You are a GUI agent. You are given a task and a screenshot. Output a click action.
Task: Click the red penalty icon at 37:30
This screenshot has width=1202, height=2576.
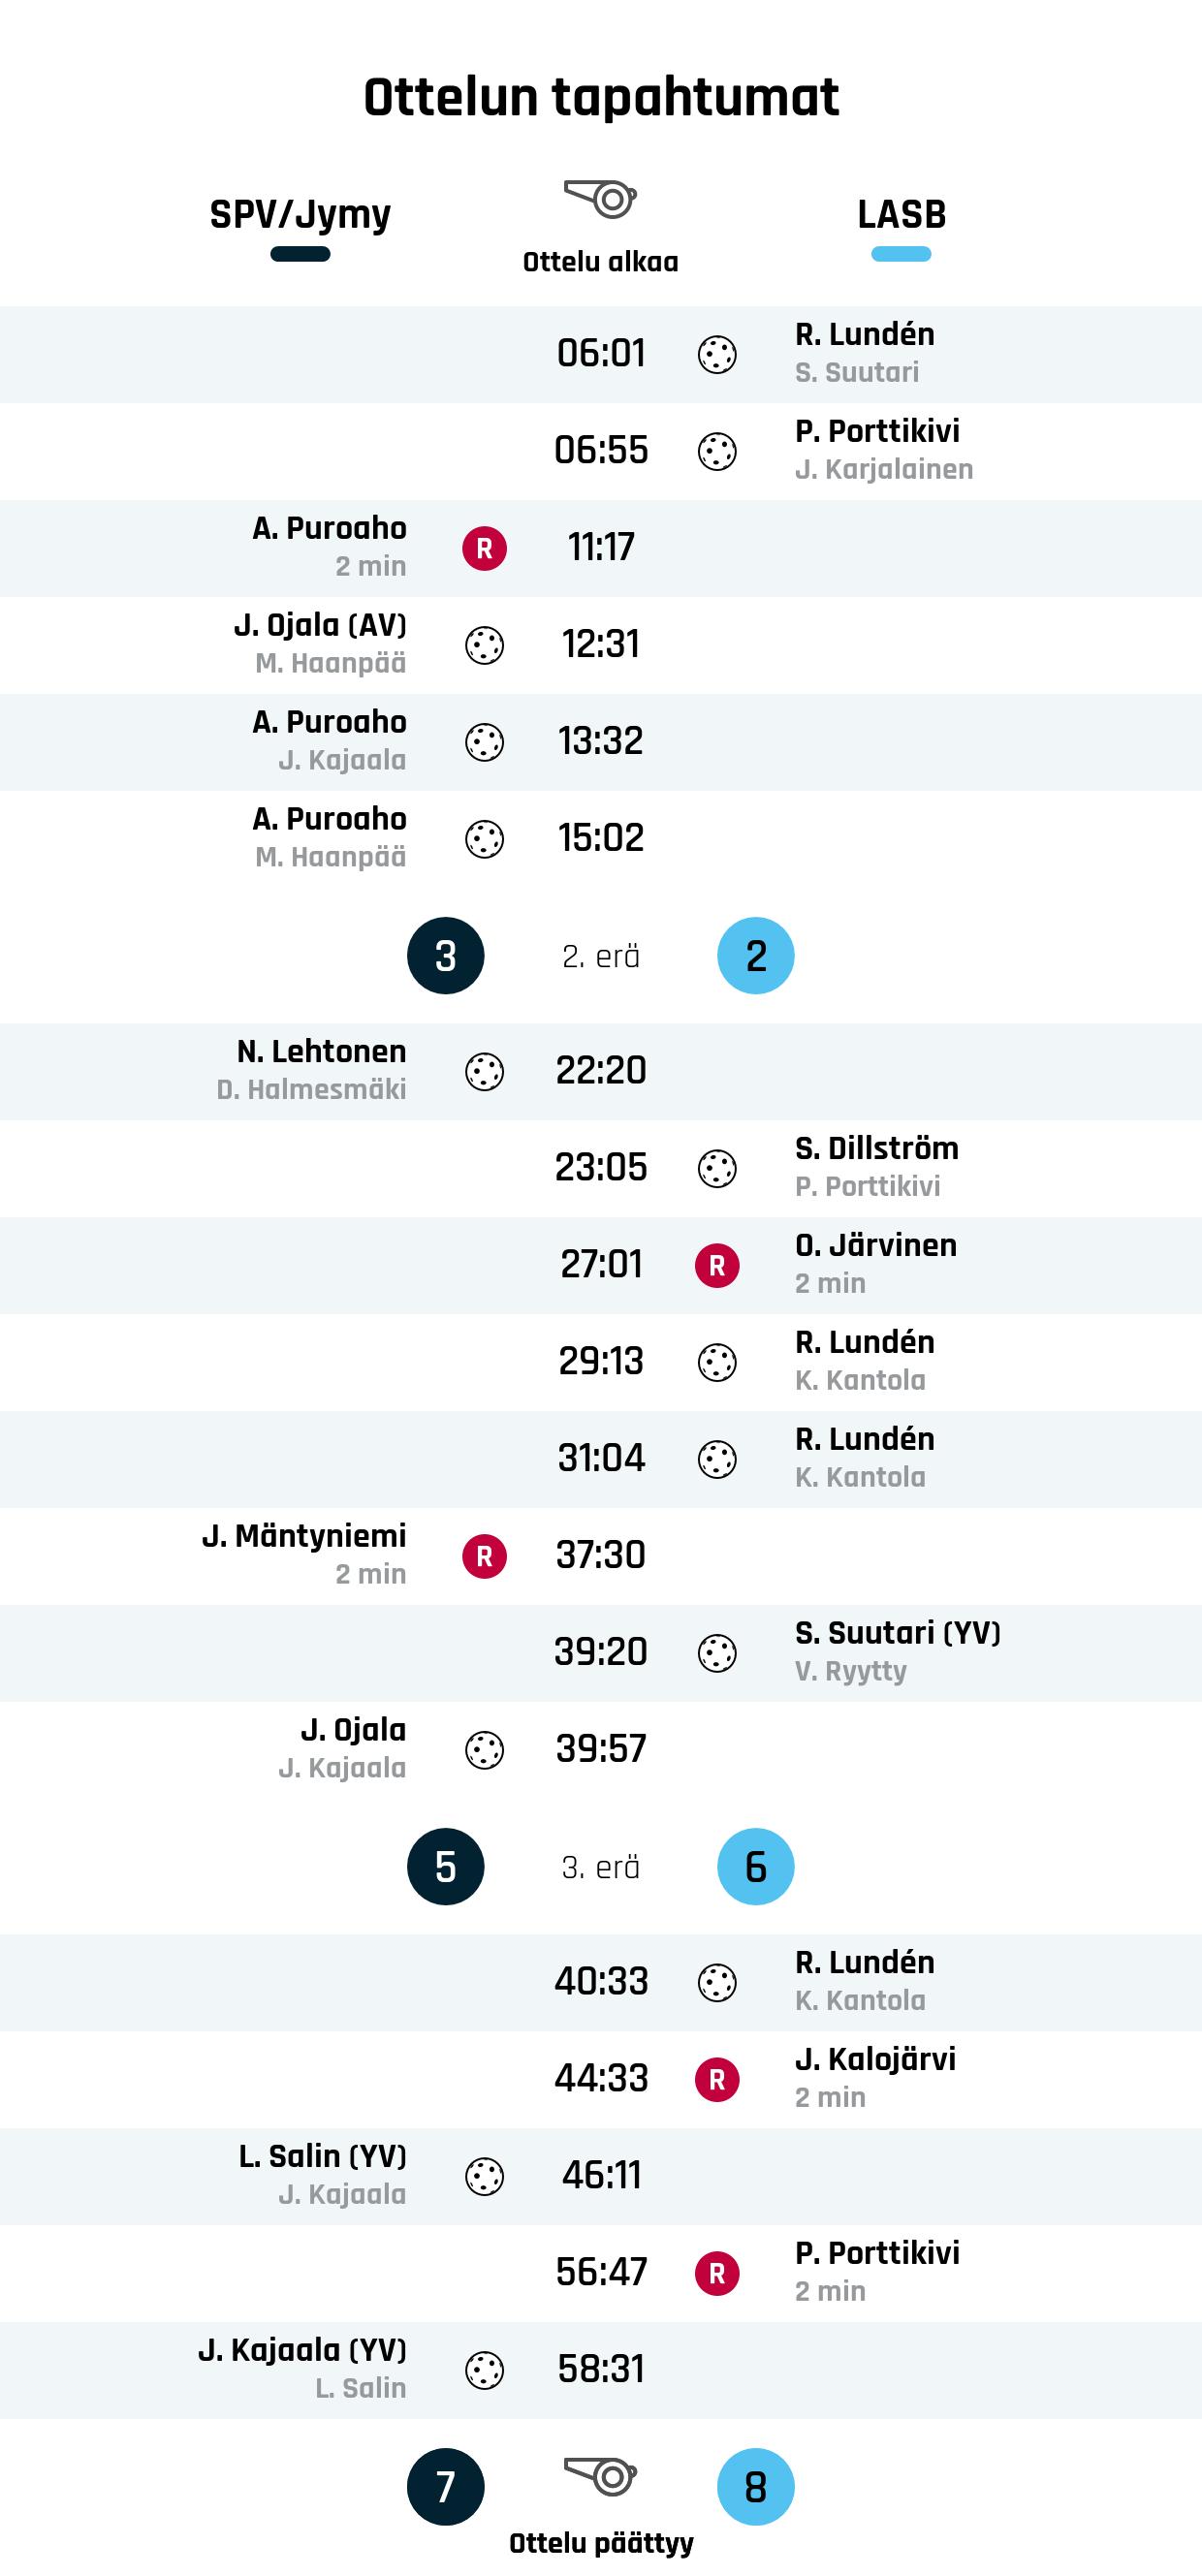484,1556
